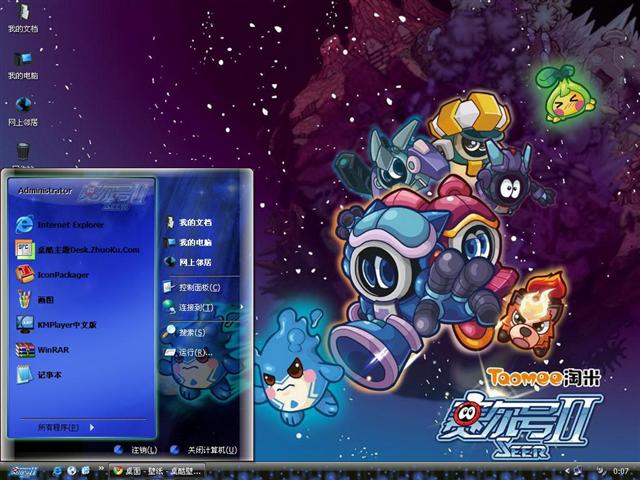Open the 我的文档 desktop icon
Screen dimensions: 640x480
23,18
